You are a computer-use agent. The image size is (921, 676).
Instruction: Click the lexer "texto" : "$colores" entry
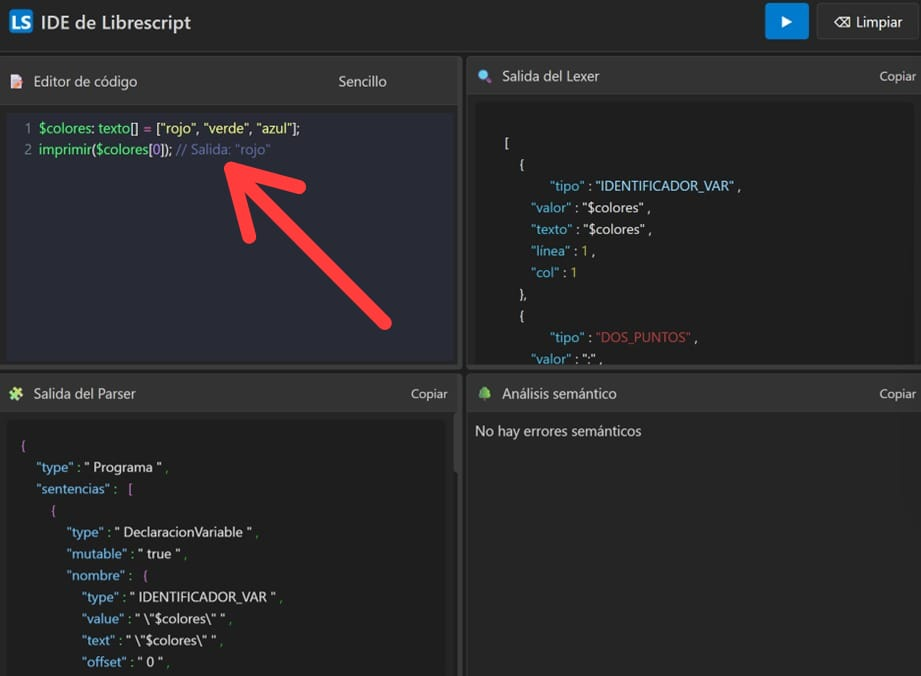pyautogui.click(x=591, y=229)
